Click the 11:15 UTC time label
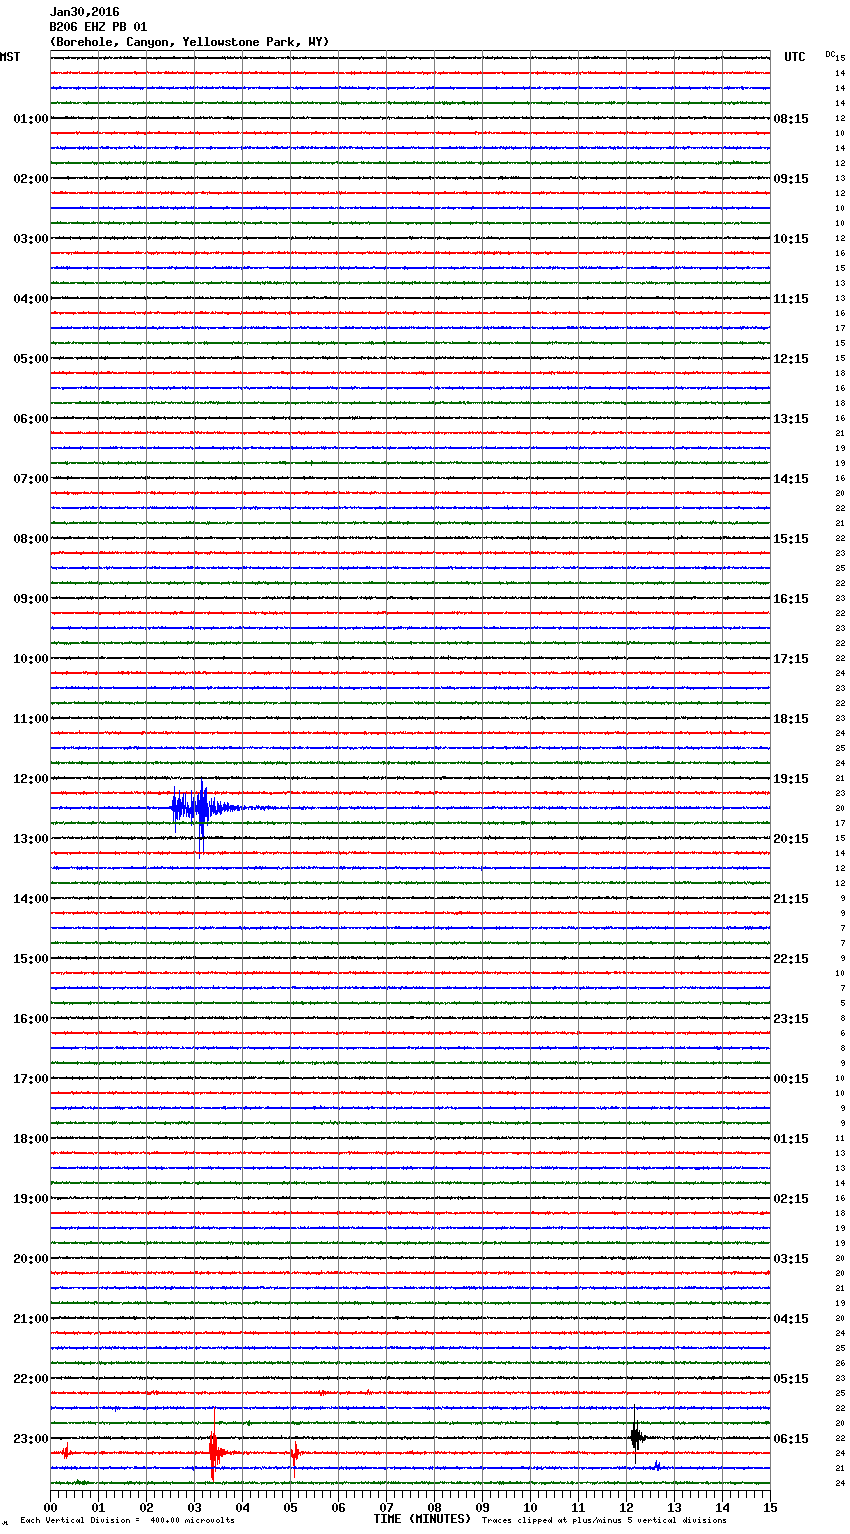 click(791, 299)
